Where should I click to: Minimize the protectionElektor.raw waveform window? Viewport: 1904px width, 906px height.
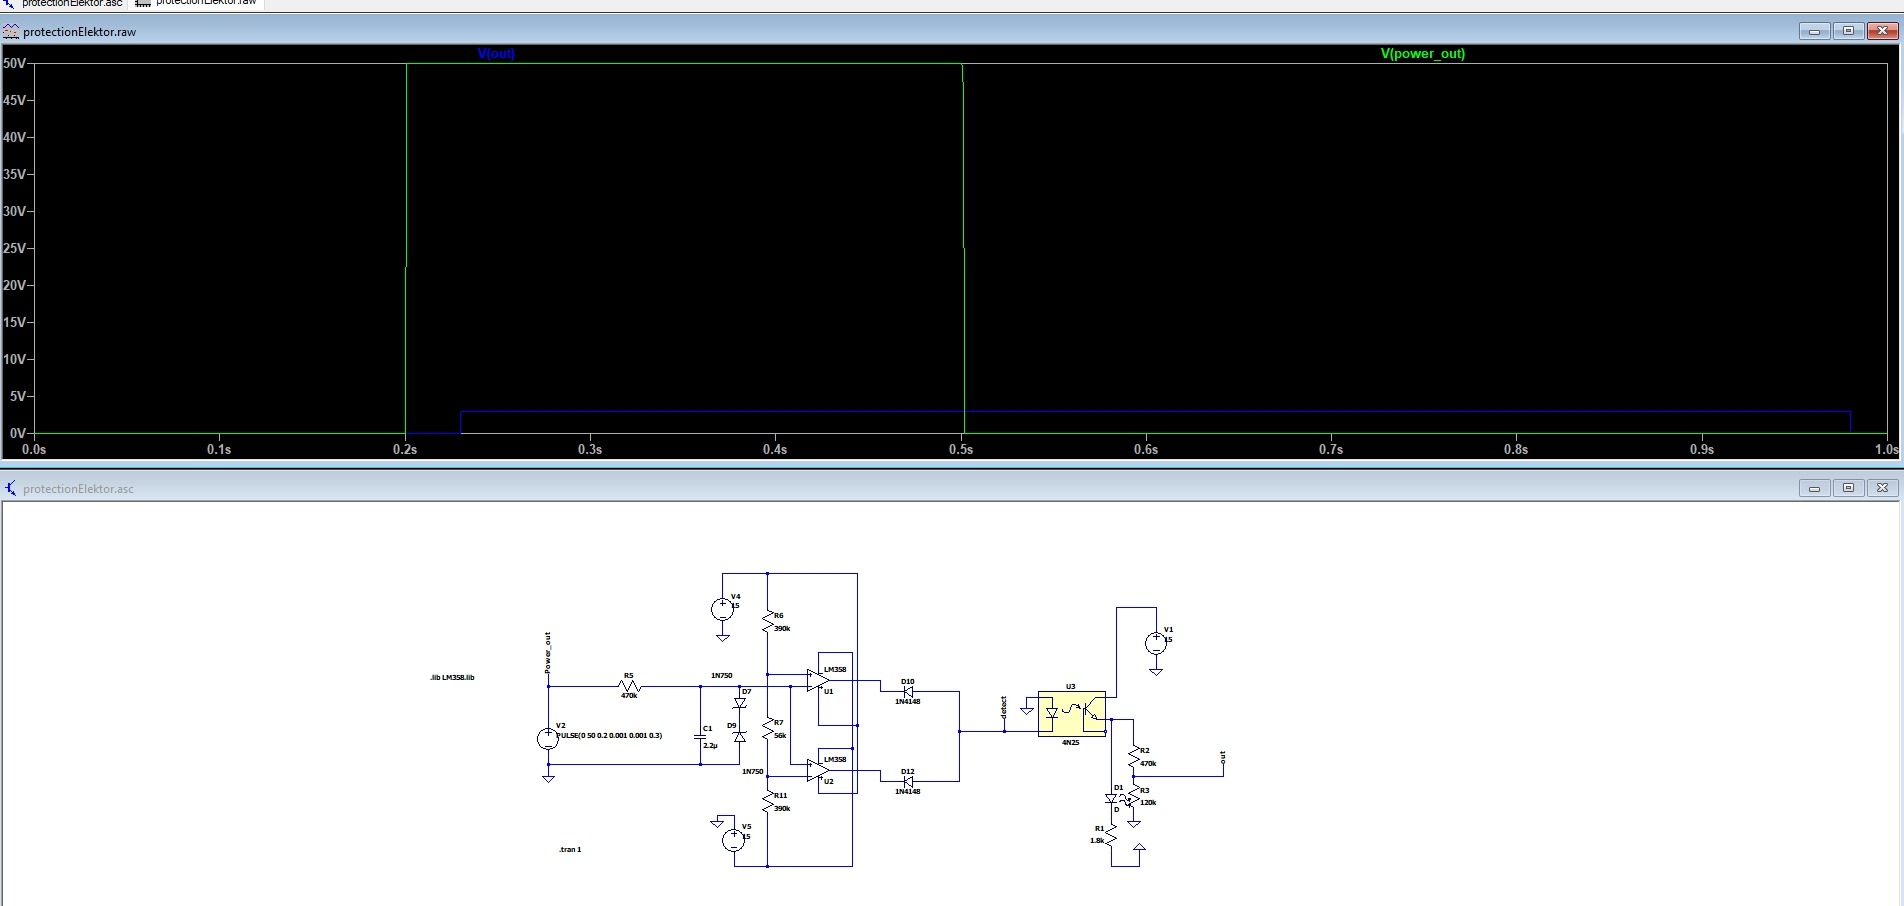[1814, 31]
